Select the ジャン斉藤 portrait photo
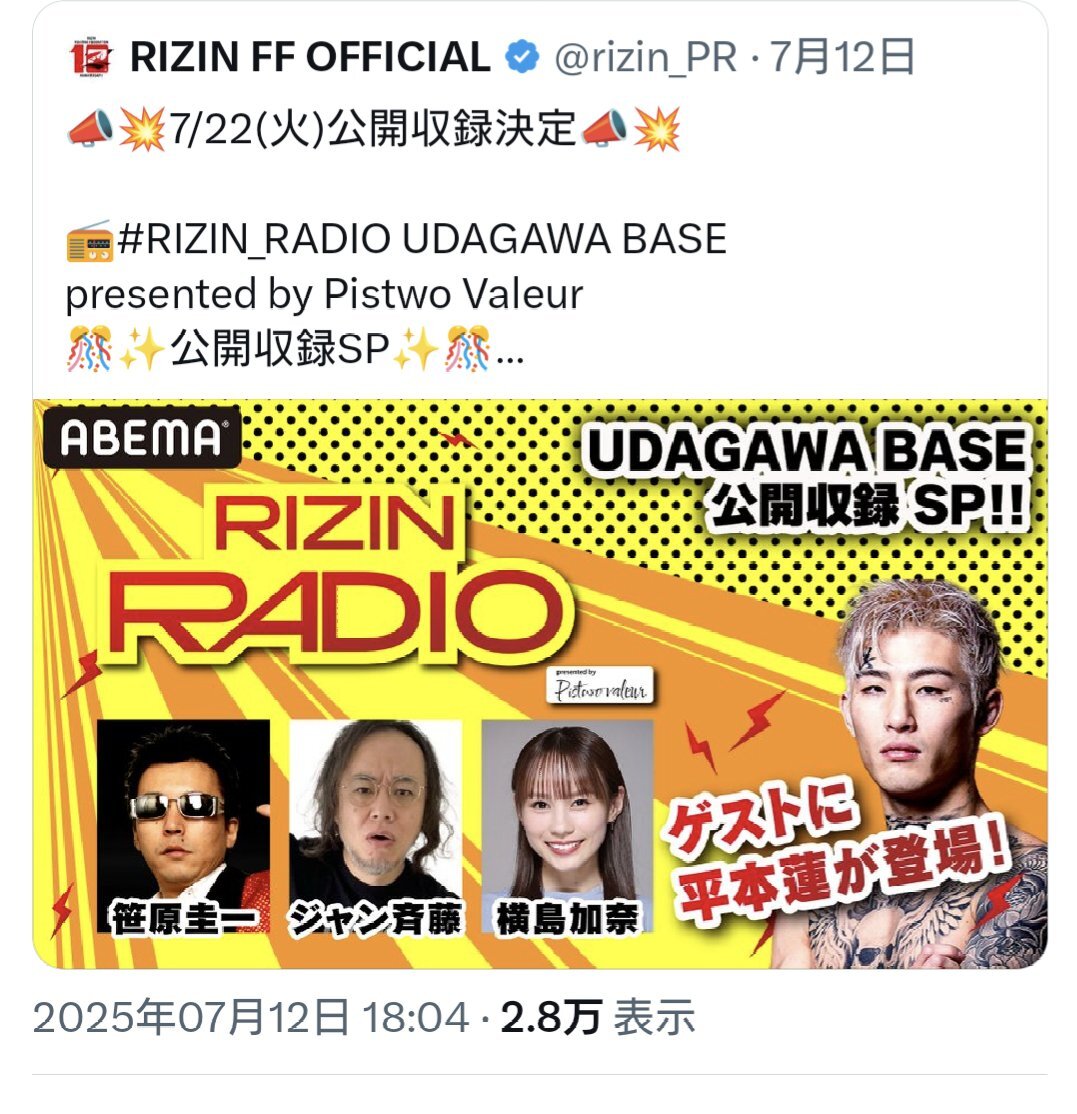This screenshot has height=1114, width=1077. coord(376,826)
